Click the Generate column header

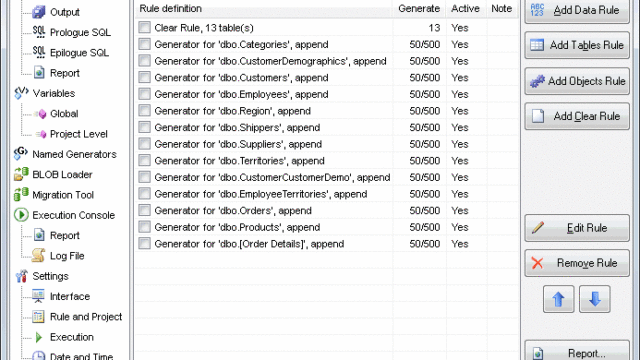(x=420, y=9)
